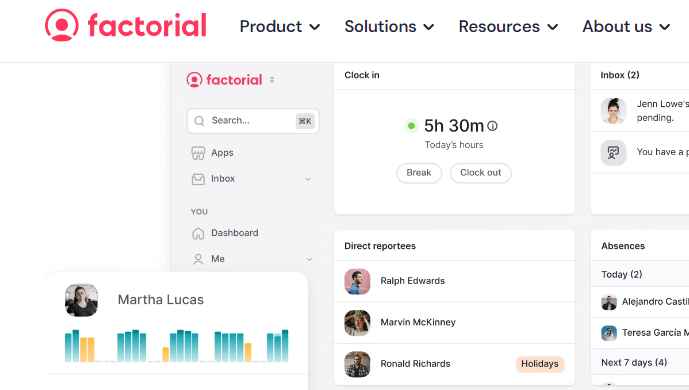
Task: Click the magnifier icon in search box
Action: 199,121
